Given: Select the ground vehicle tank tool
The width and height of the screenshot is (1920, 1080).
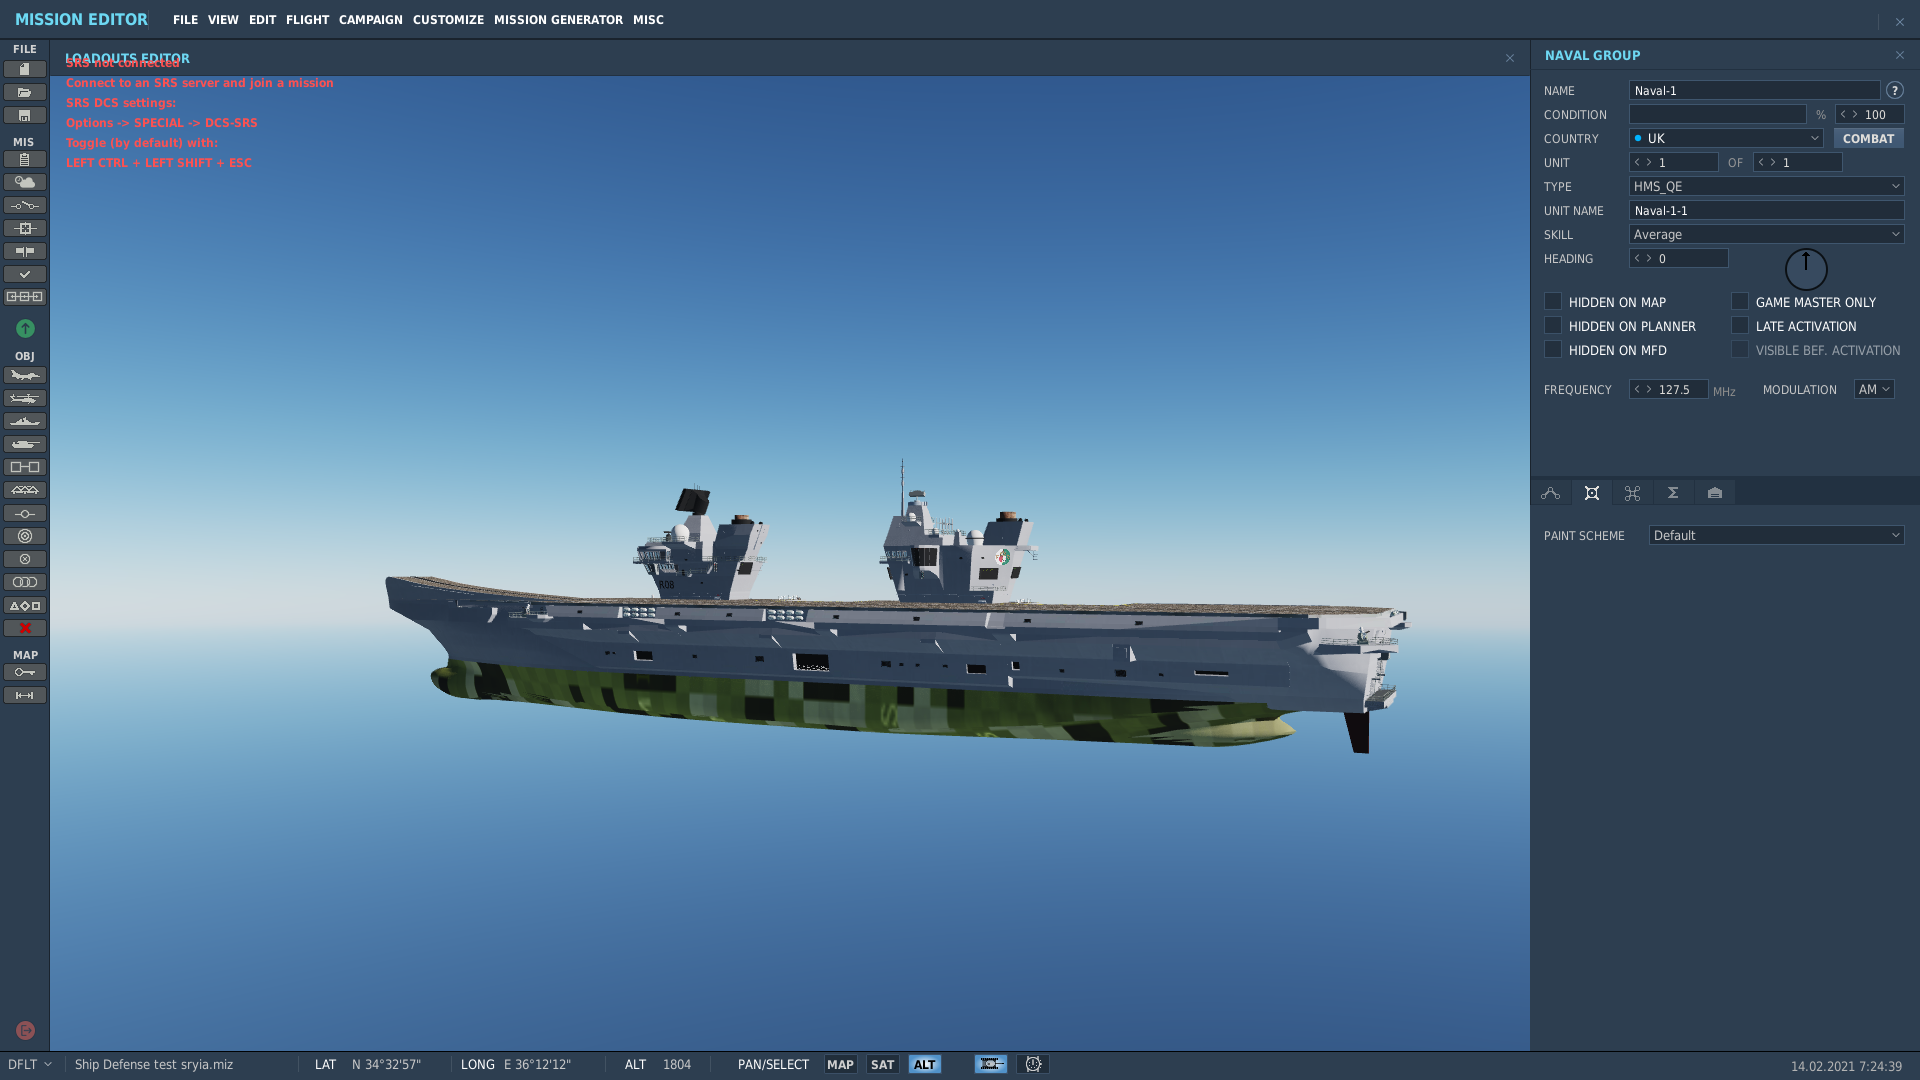Looking at the screenshot, I should (25, 444).
